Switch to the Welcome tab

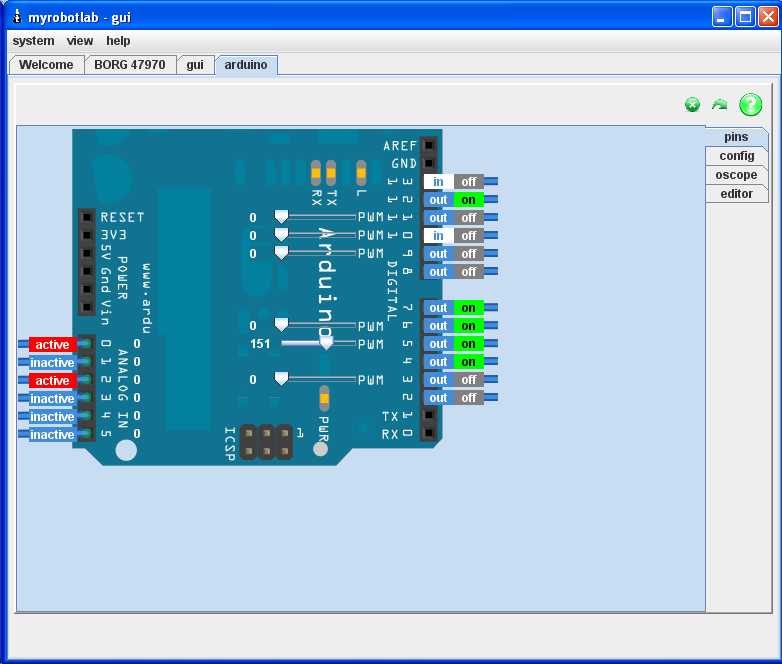pos(46,65)
